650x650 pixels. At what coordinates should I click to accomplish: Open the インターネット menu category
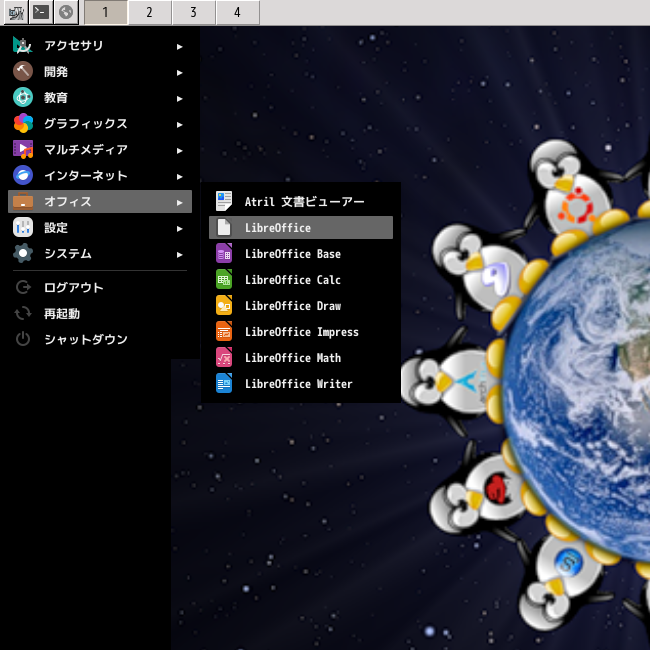(x=85, y=176)
